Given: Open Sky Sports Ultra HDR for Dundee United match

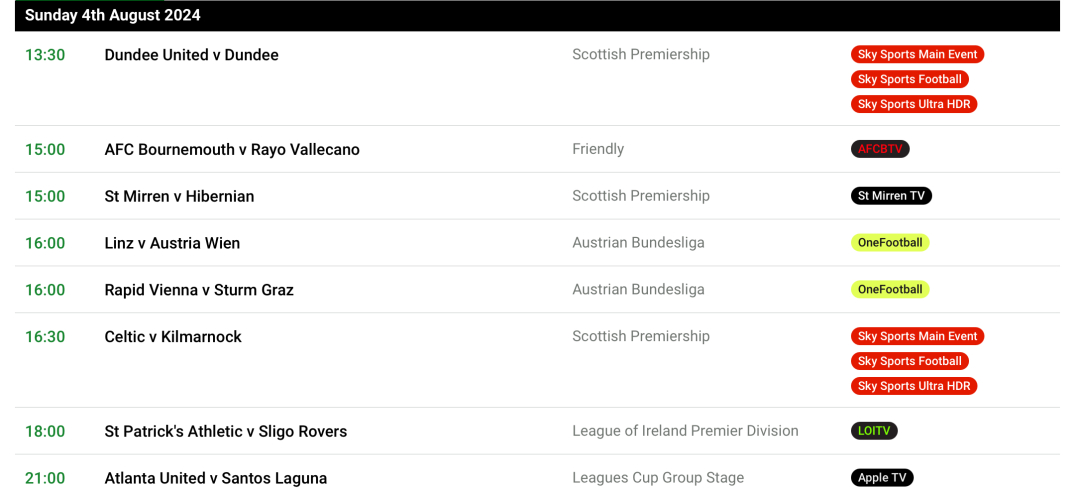Looking at the screenshot, I should coord(914,104).
